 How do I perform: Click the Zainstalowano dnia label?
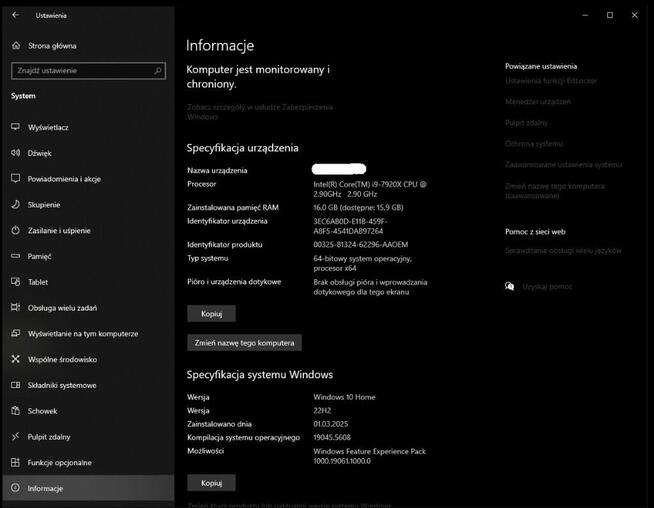pyautogui.click(x=219, y=424)
